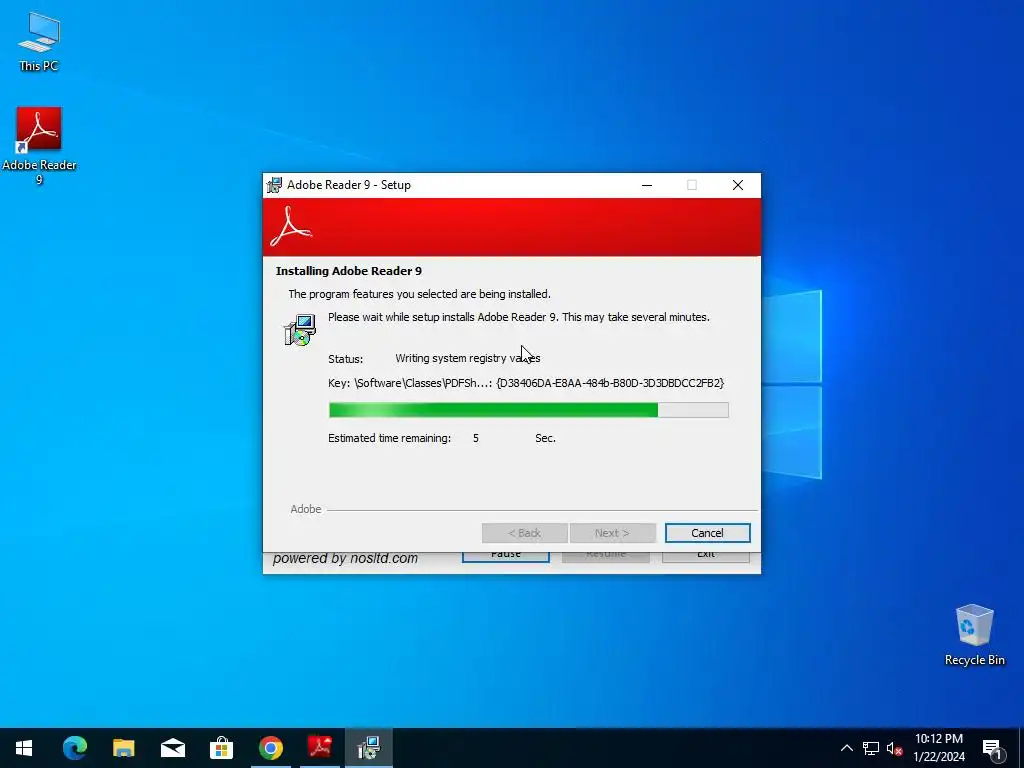
Task: Open the network status tray icon
Action: pos(871,748)
